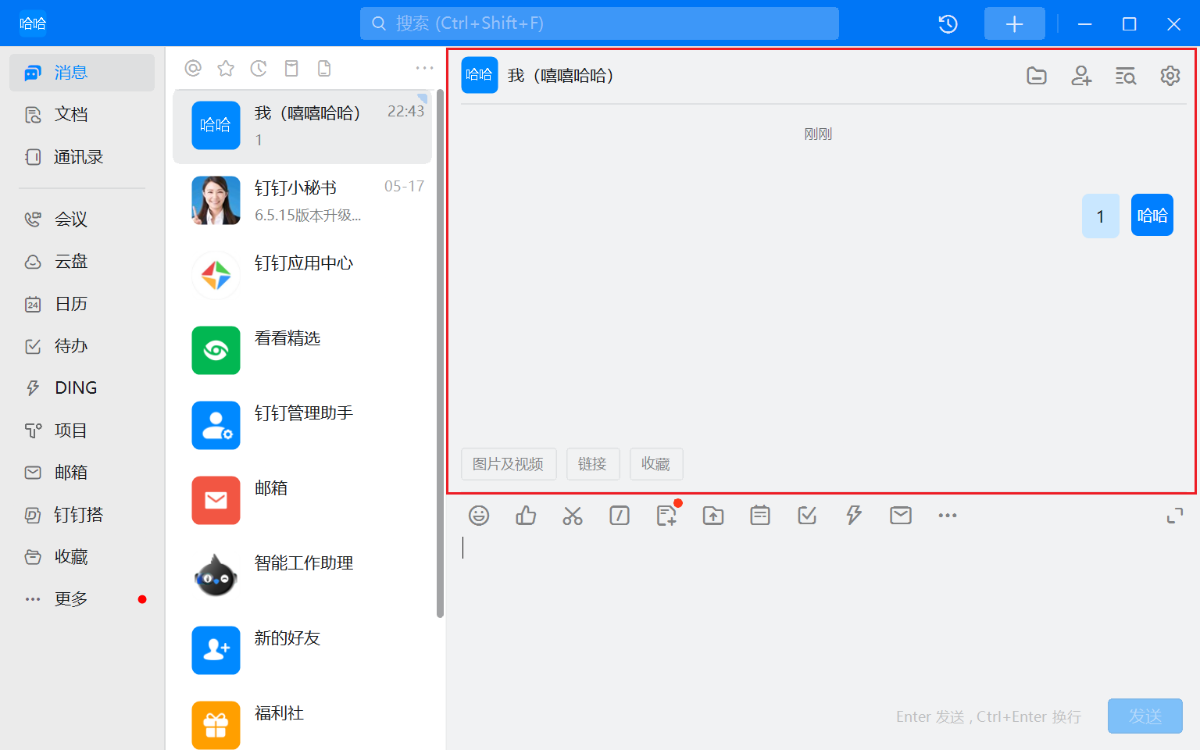The image size is (1200, 750).
Task: Click the 发送 send button
Action: pos(1145,716)
